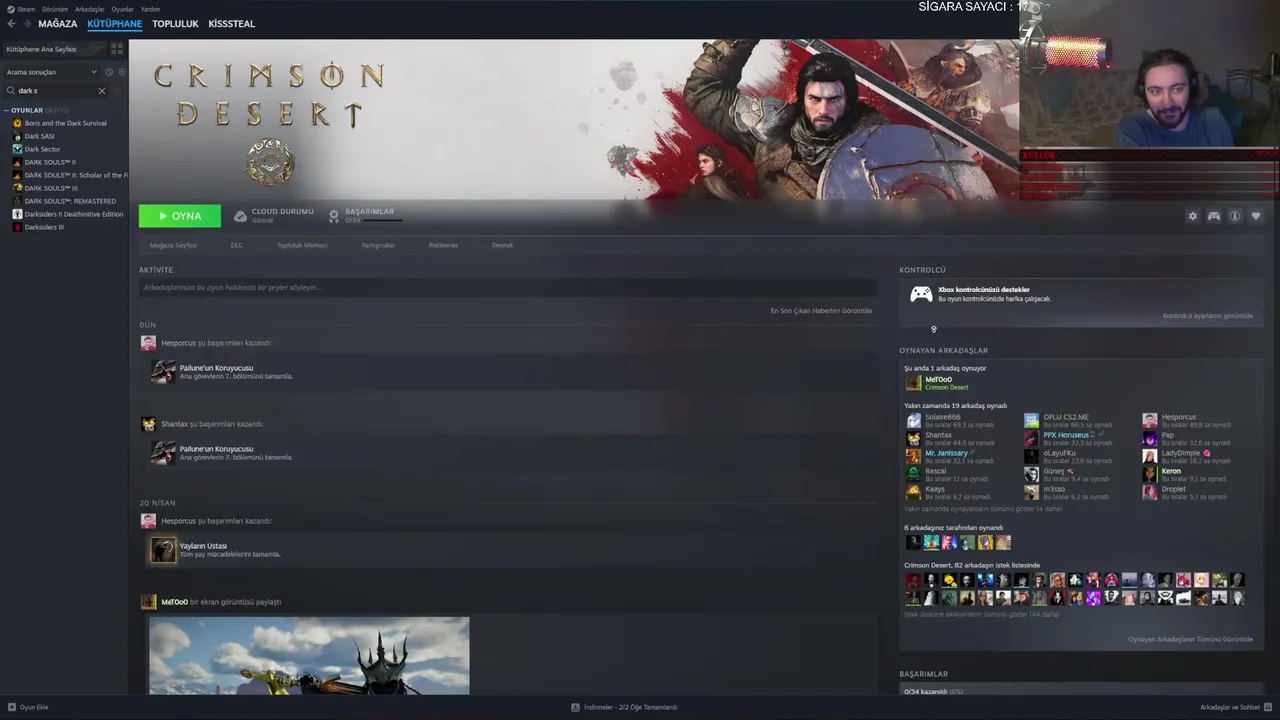Open the Mağaza Sayfası tab
Viewport: 1280px width, 720px height.
[x=173, y=245]
